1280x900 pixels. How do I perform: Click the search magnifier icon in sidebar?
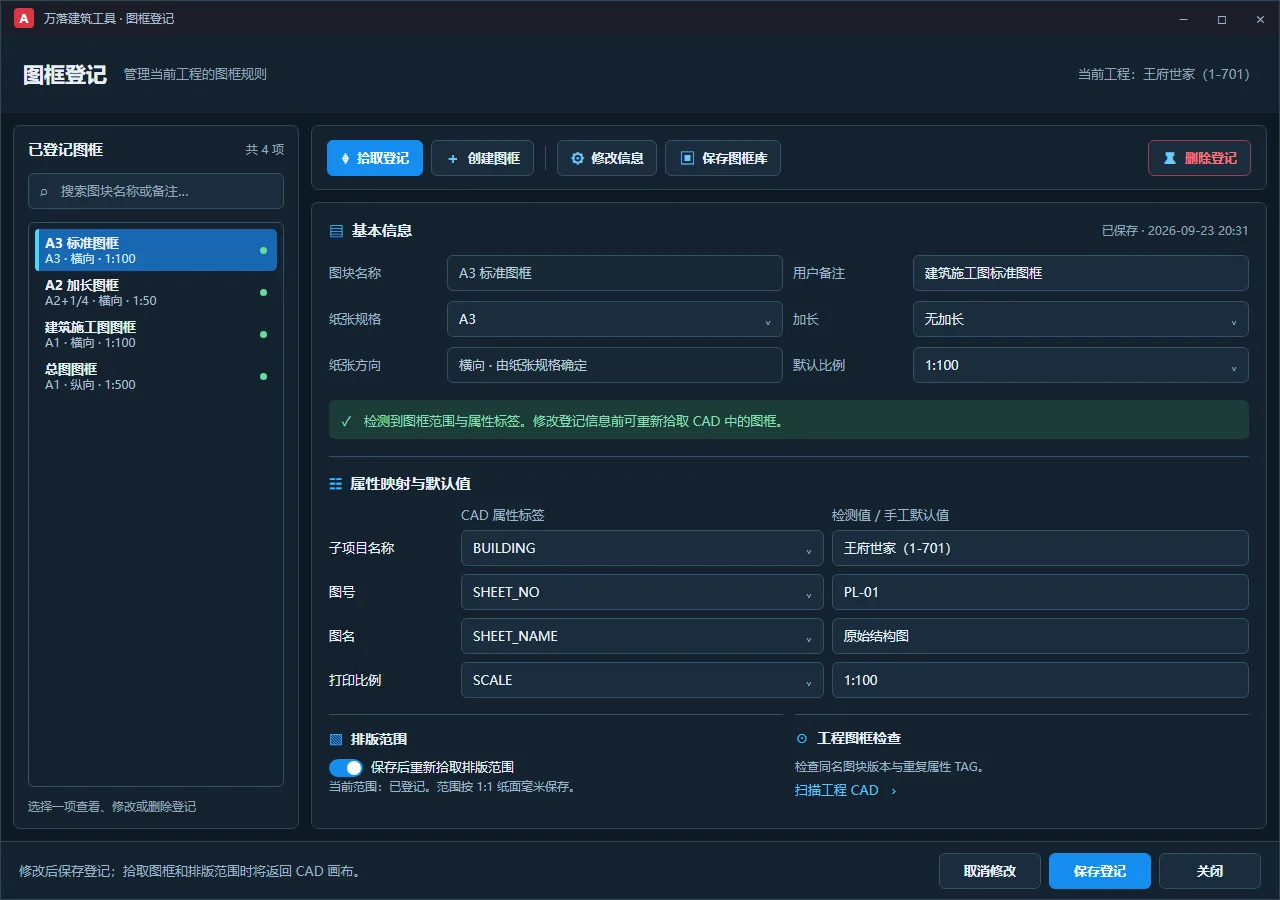click(x=45, y=191)
